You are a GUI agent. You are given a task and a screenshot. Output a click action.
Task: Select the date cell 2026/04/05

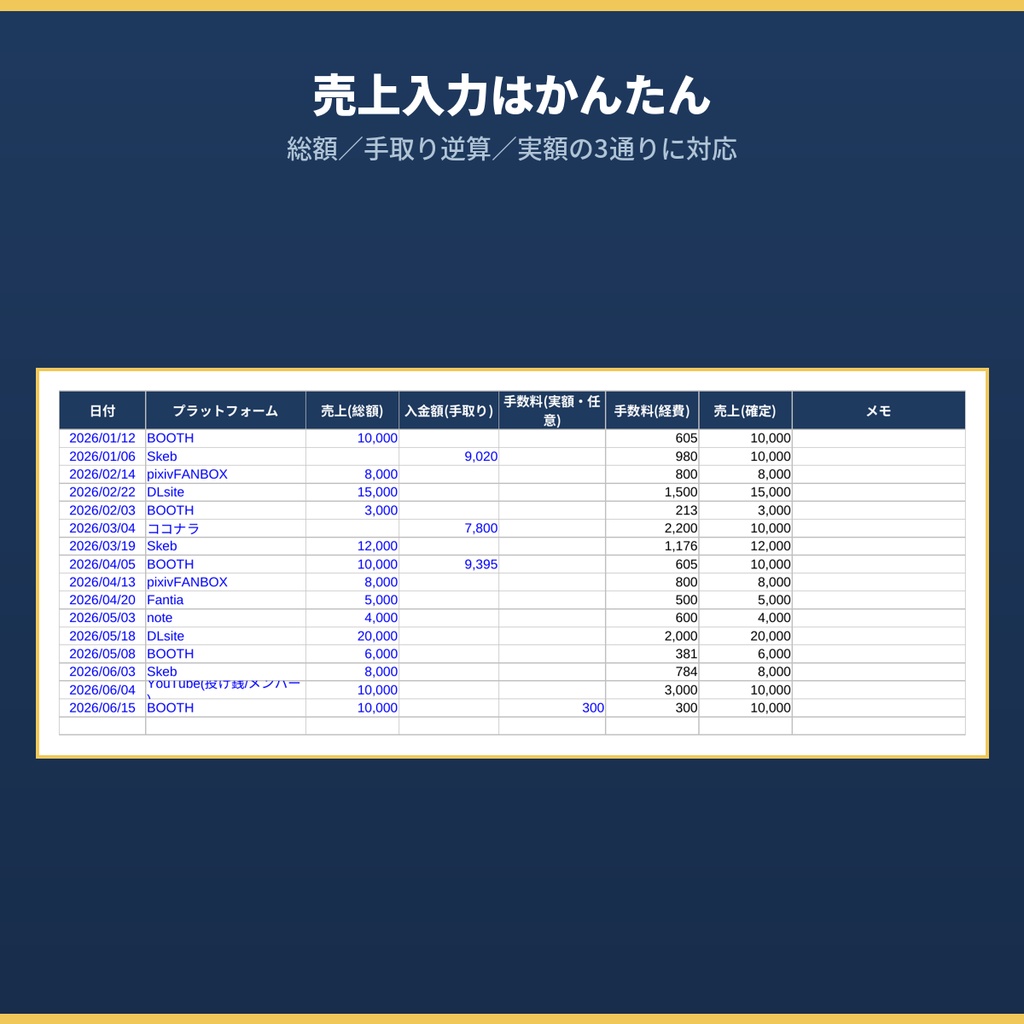pyautogui.click(x=103, y=564)
